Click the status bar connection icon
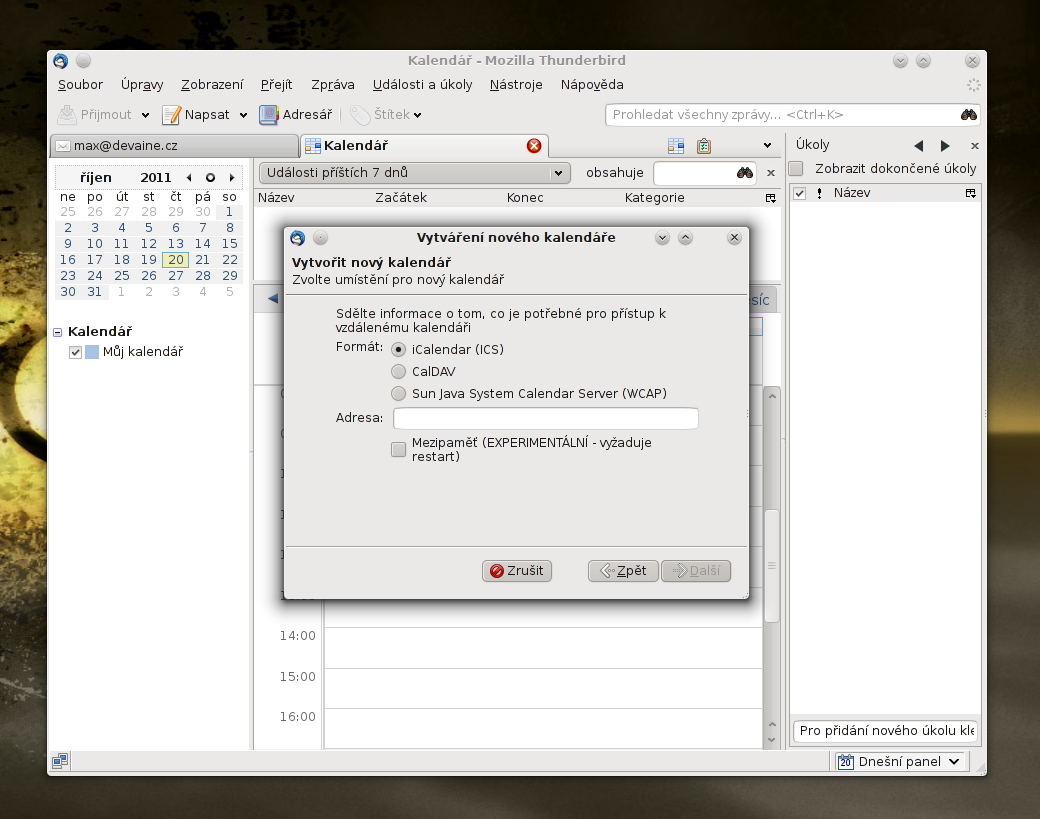Screen dimensions: 1040x819 [x=60, y=761]
